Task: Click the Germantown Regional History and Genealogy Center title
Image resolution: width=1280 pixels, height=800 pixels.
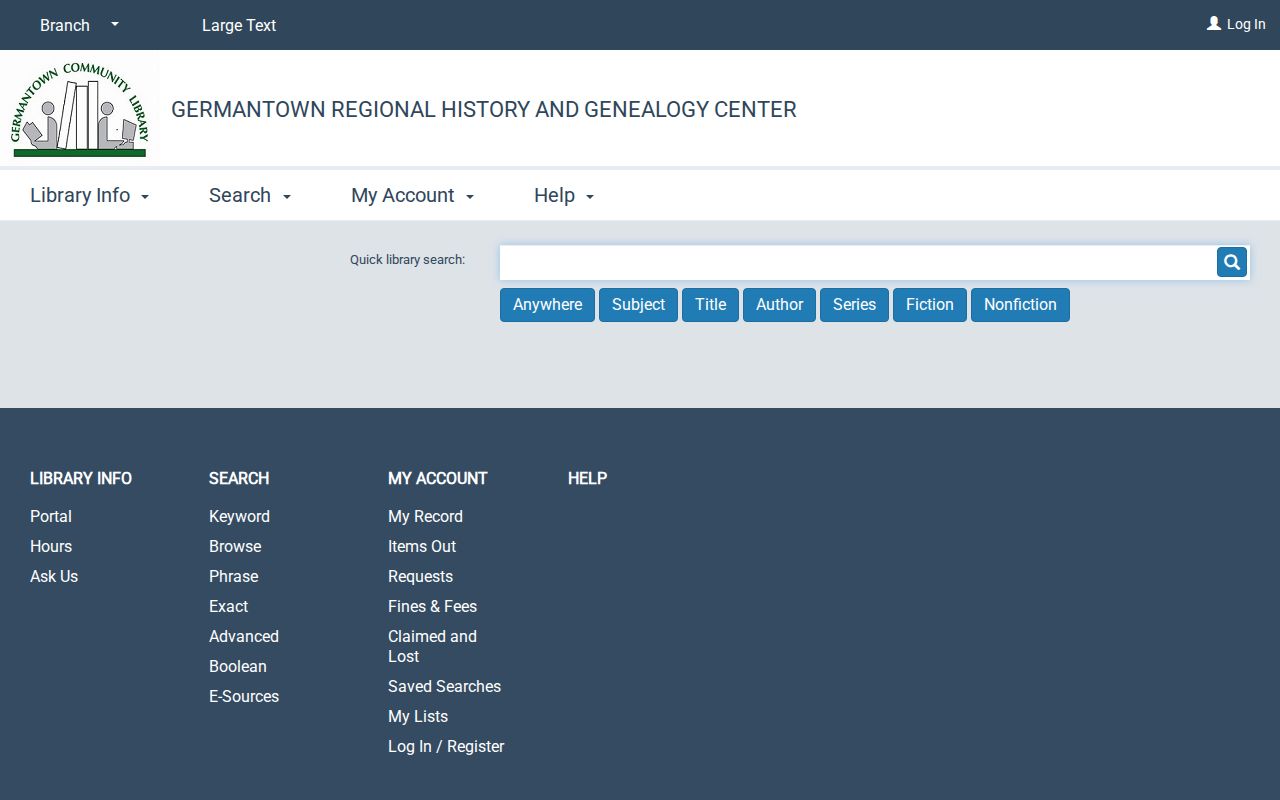Action: click(484, 109)
